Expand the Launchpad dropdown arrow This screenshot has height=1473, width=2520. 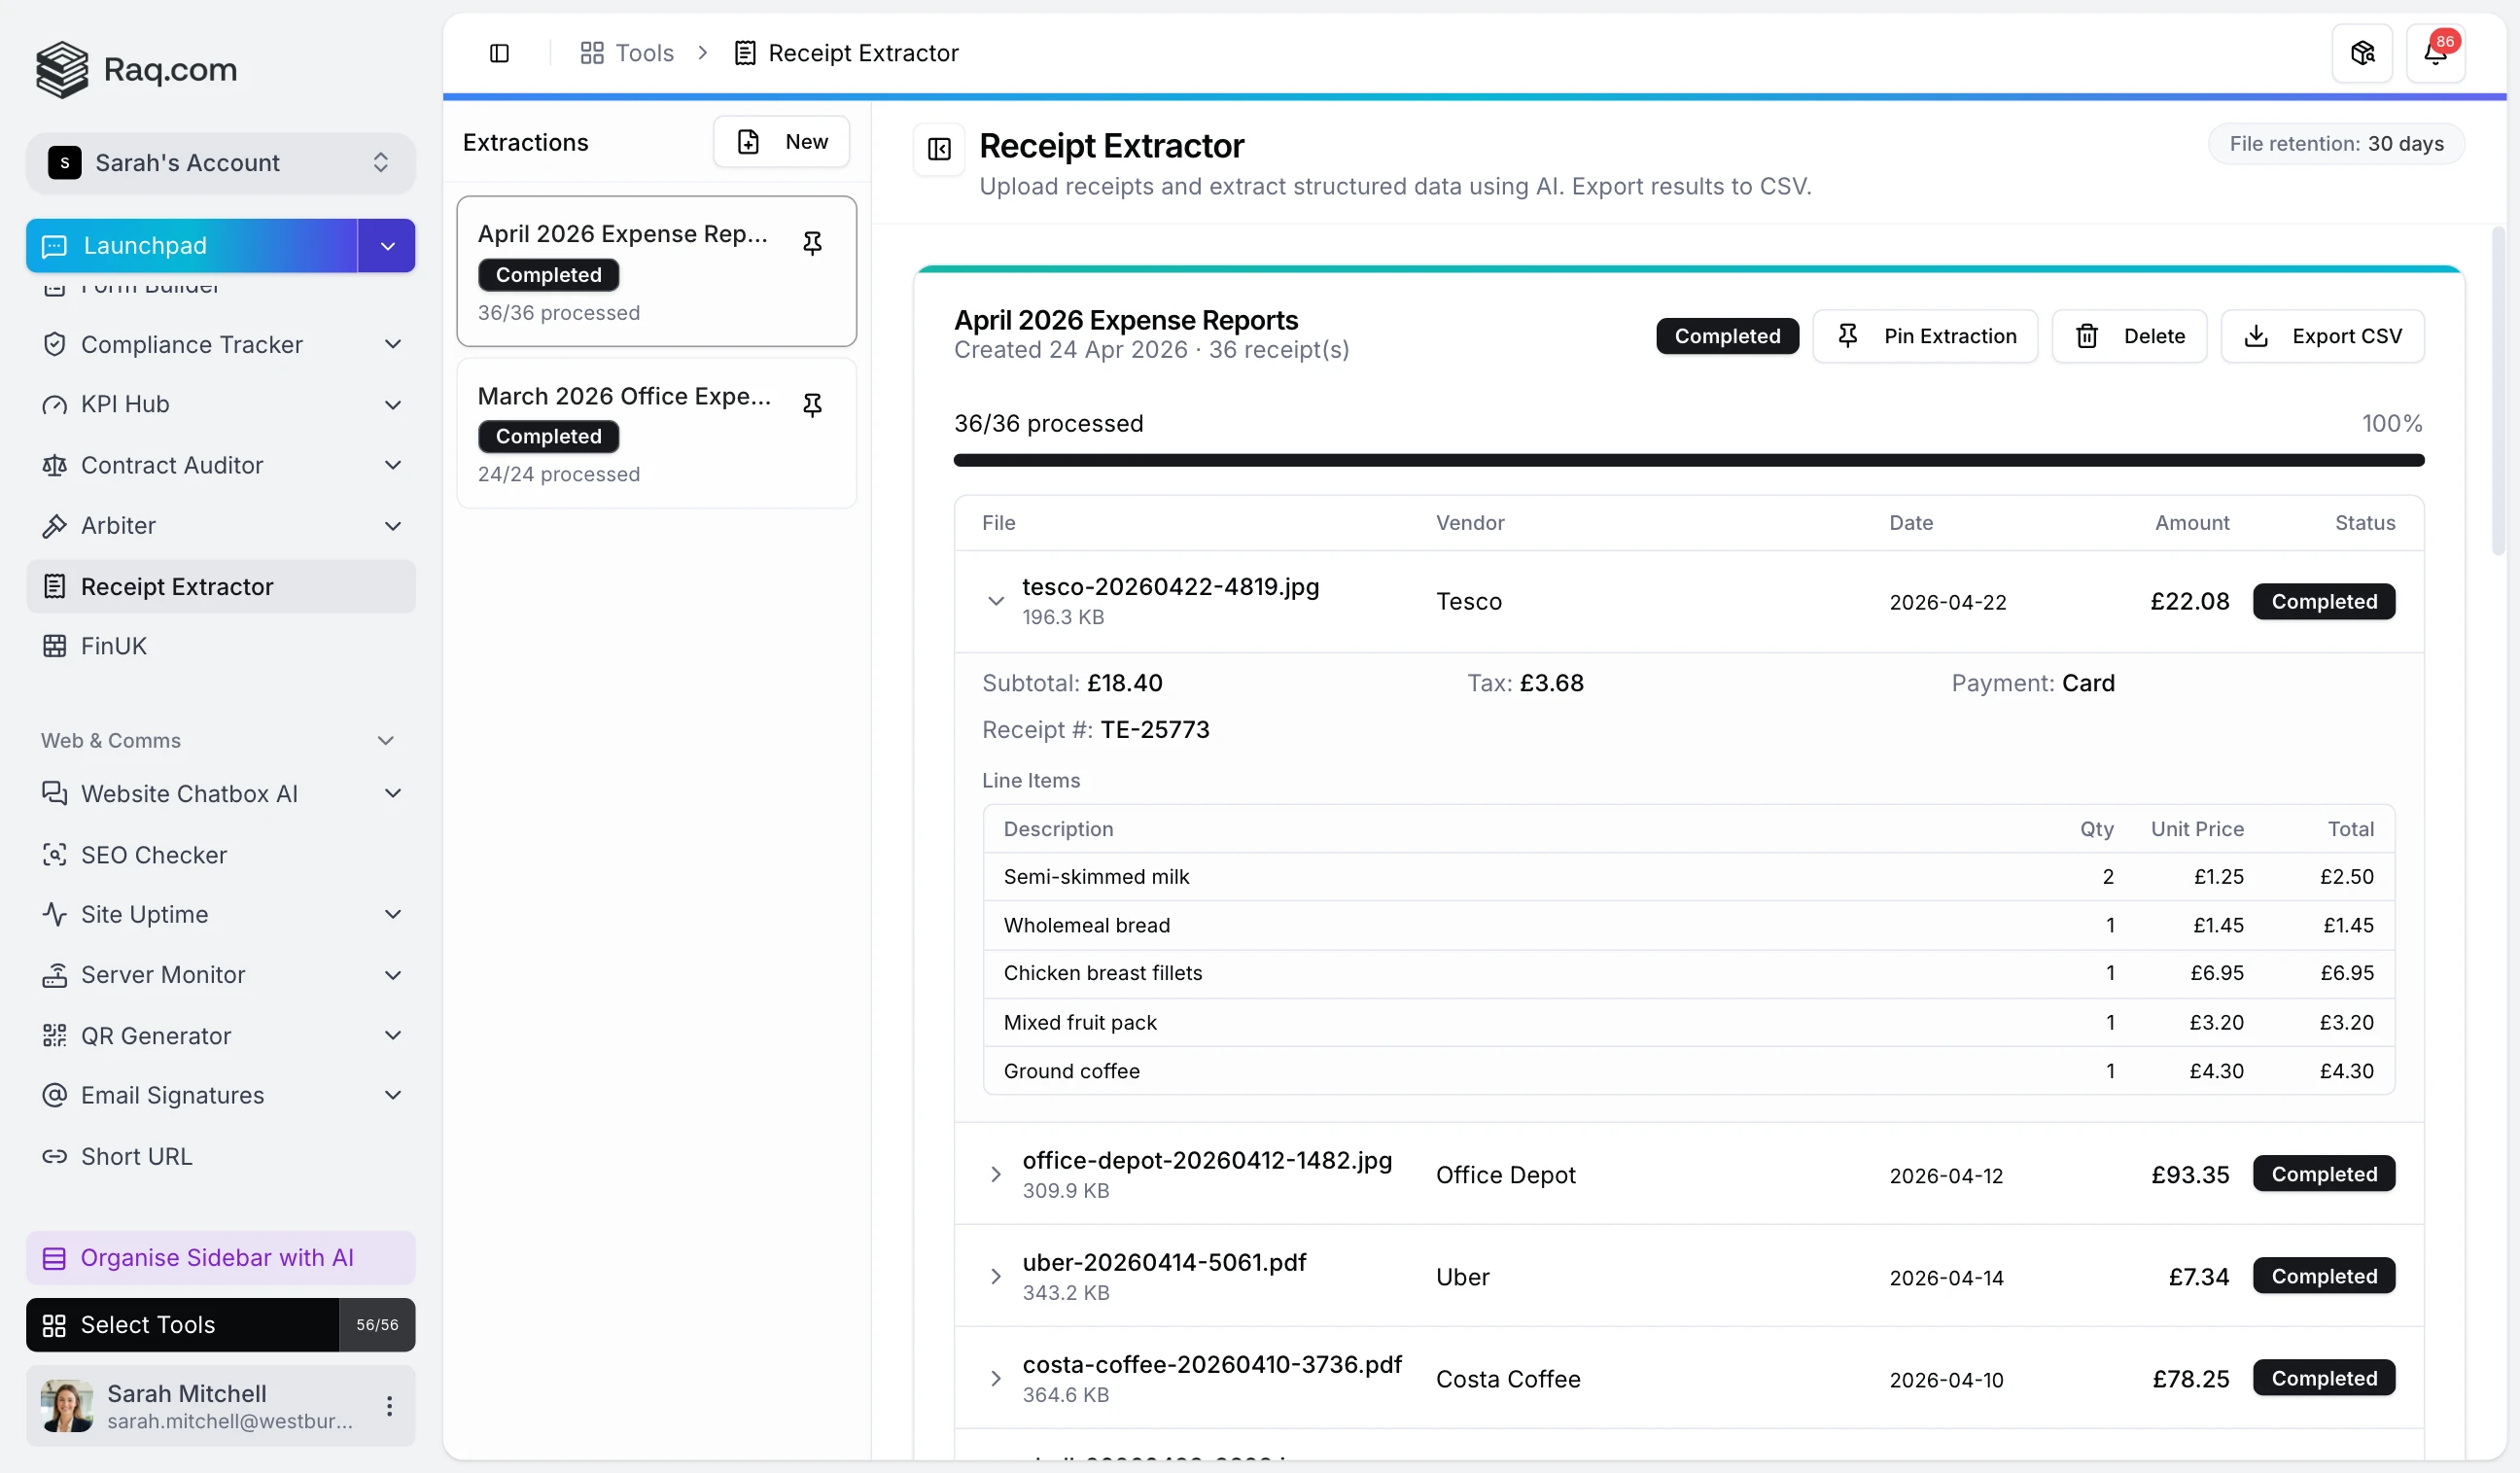pyautogui.click(x=387, y=246)
